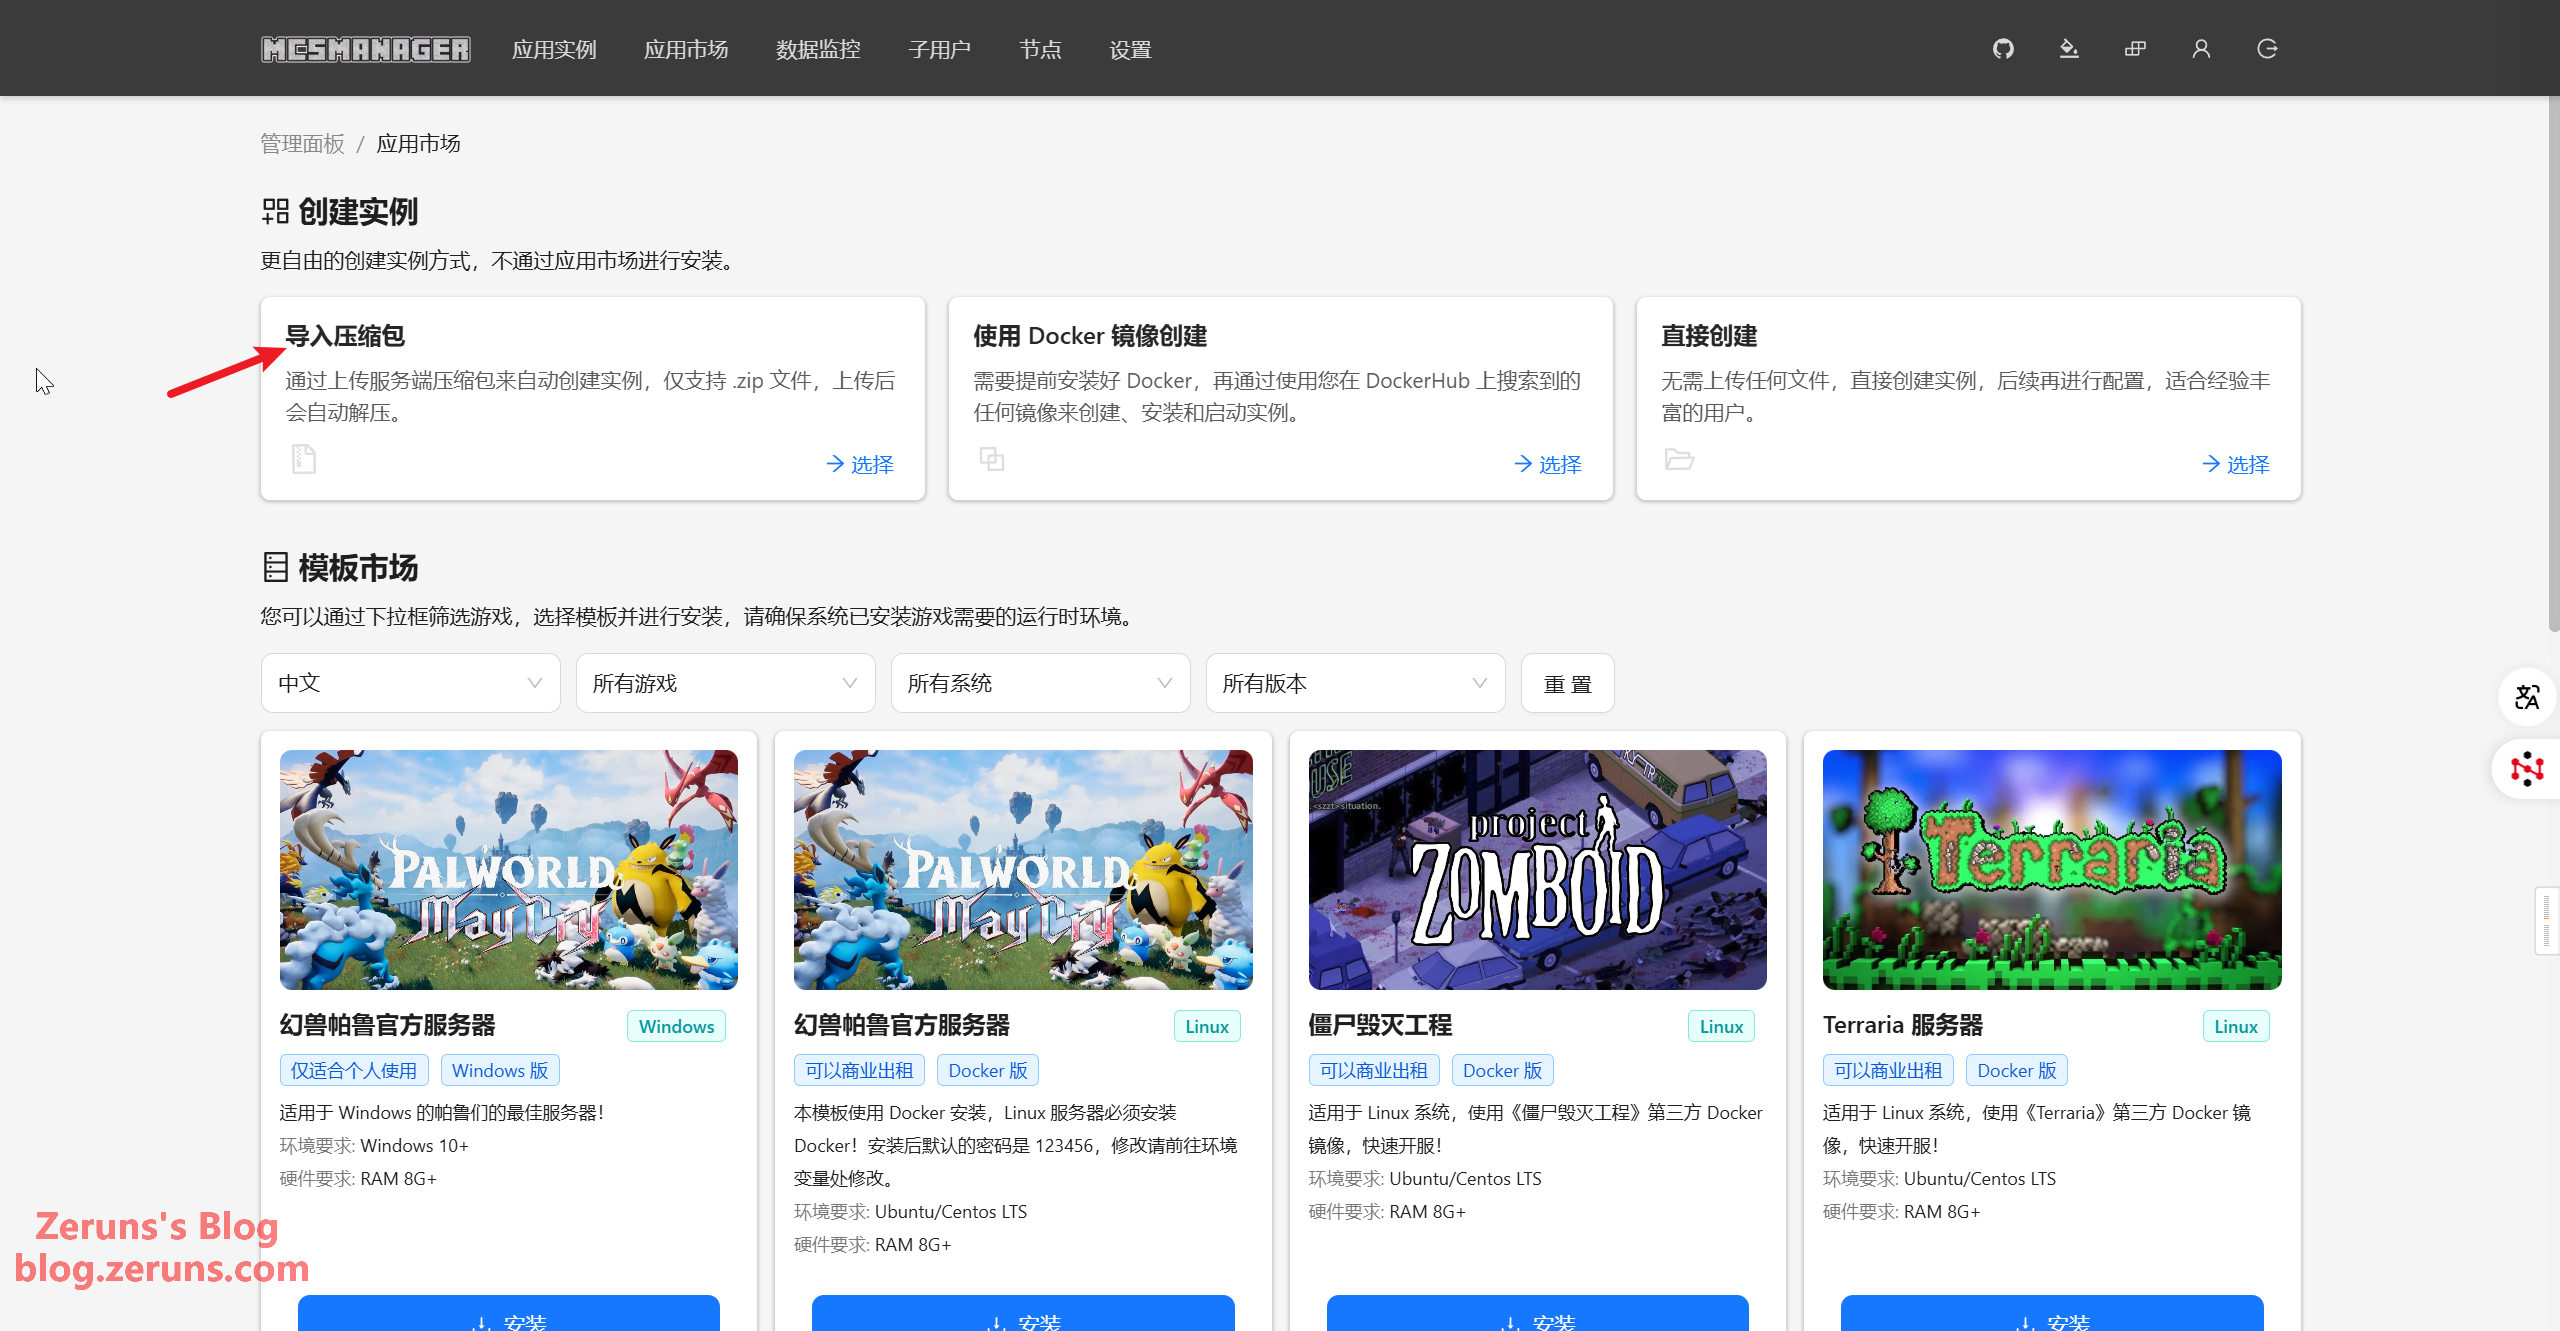Click the Windows Palworld cover image

(509, 870)
